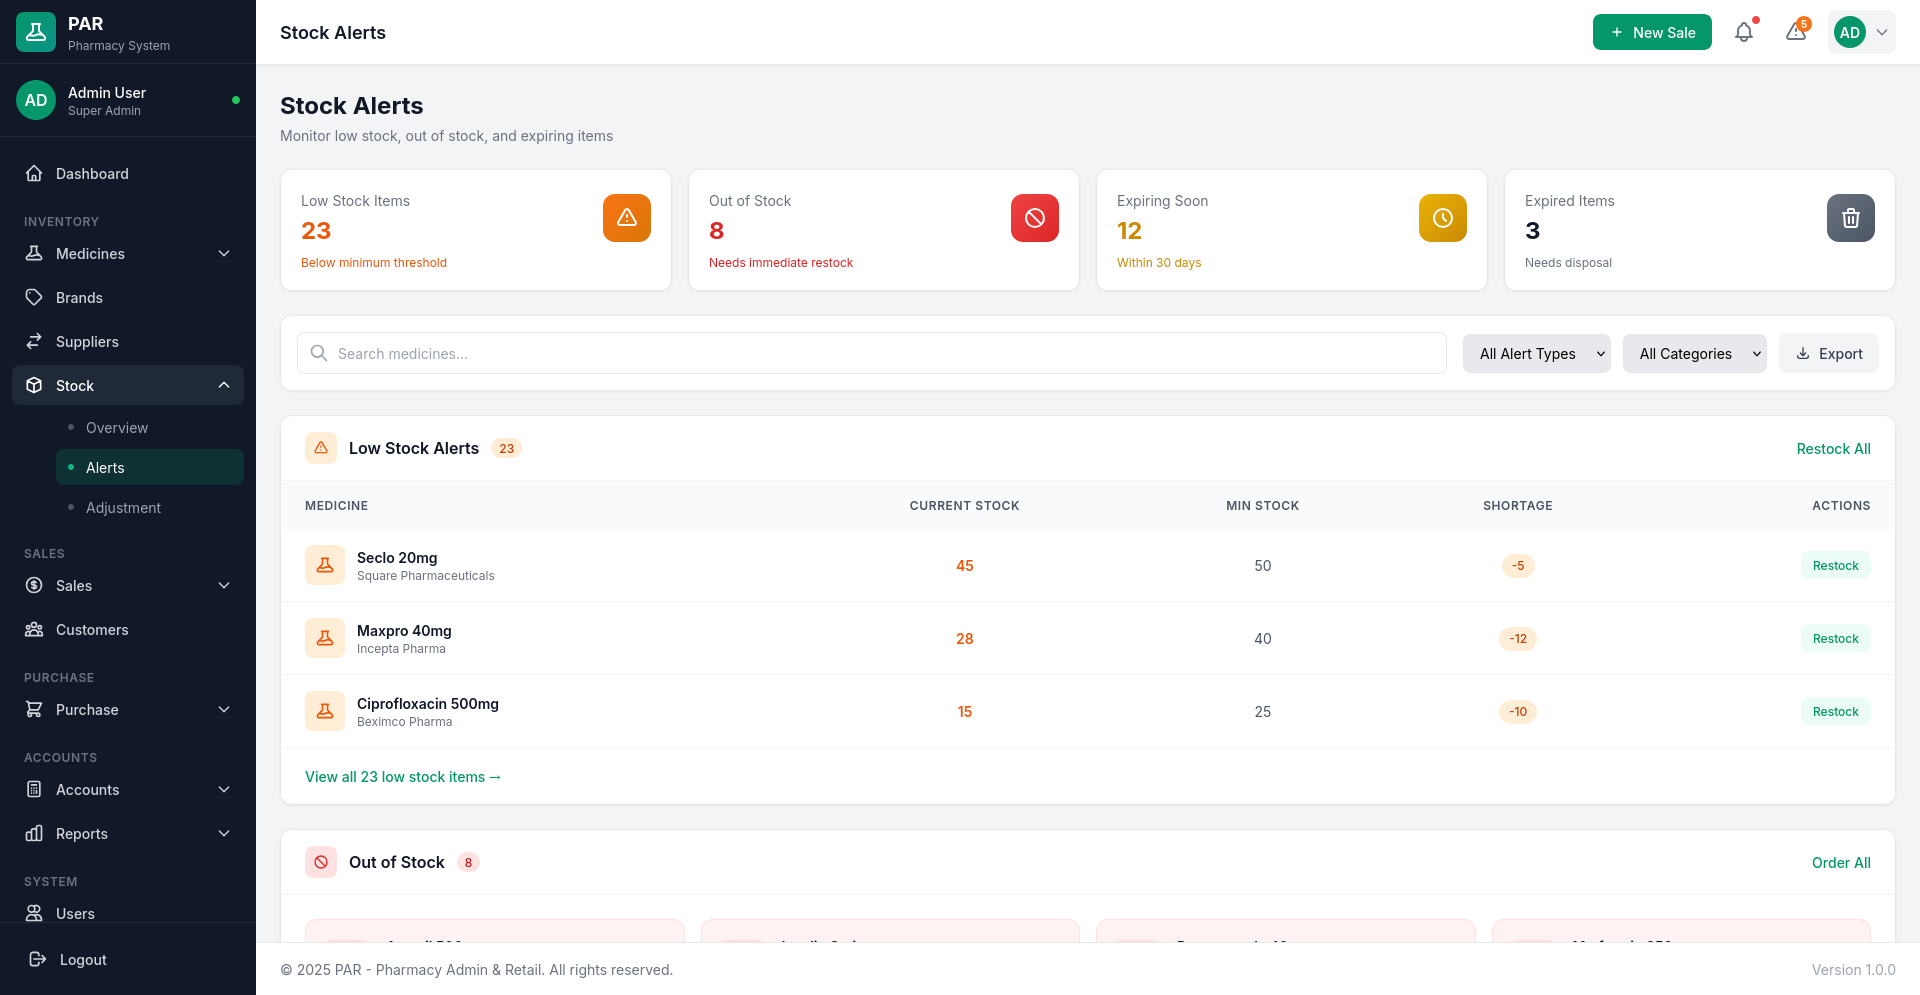This screenshot has width=1920, height=995.
Task: Click the notification bell icon
Action: [1744, 32]
